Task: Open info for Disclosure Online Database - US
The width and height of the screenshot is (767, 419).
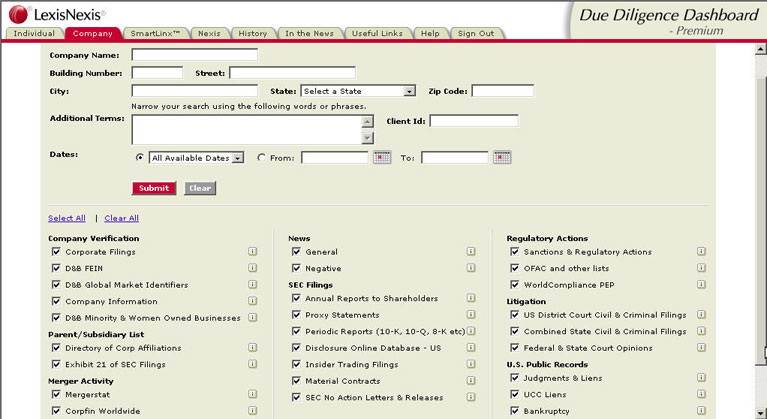Action: [x=471, y=348]
